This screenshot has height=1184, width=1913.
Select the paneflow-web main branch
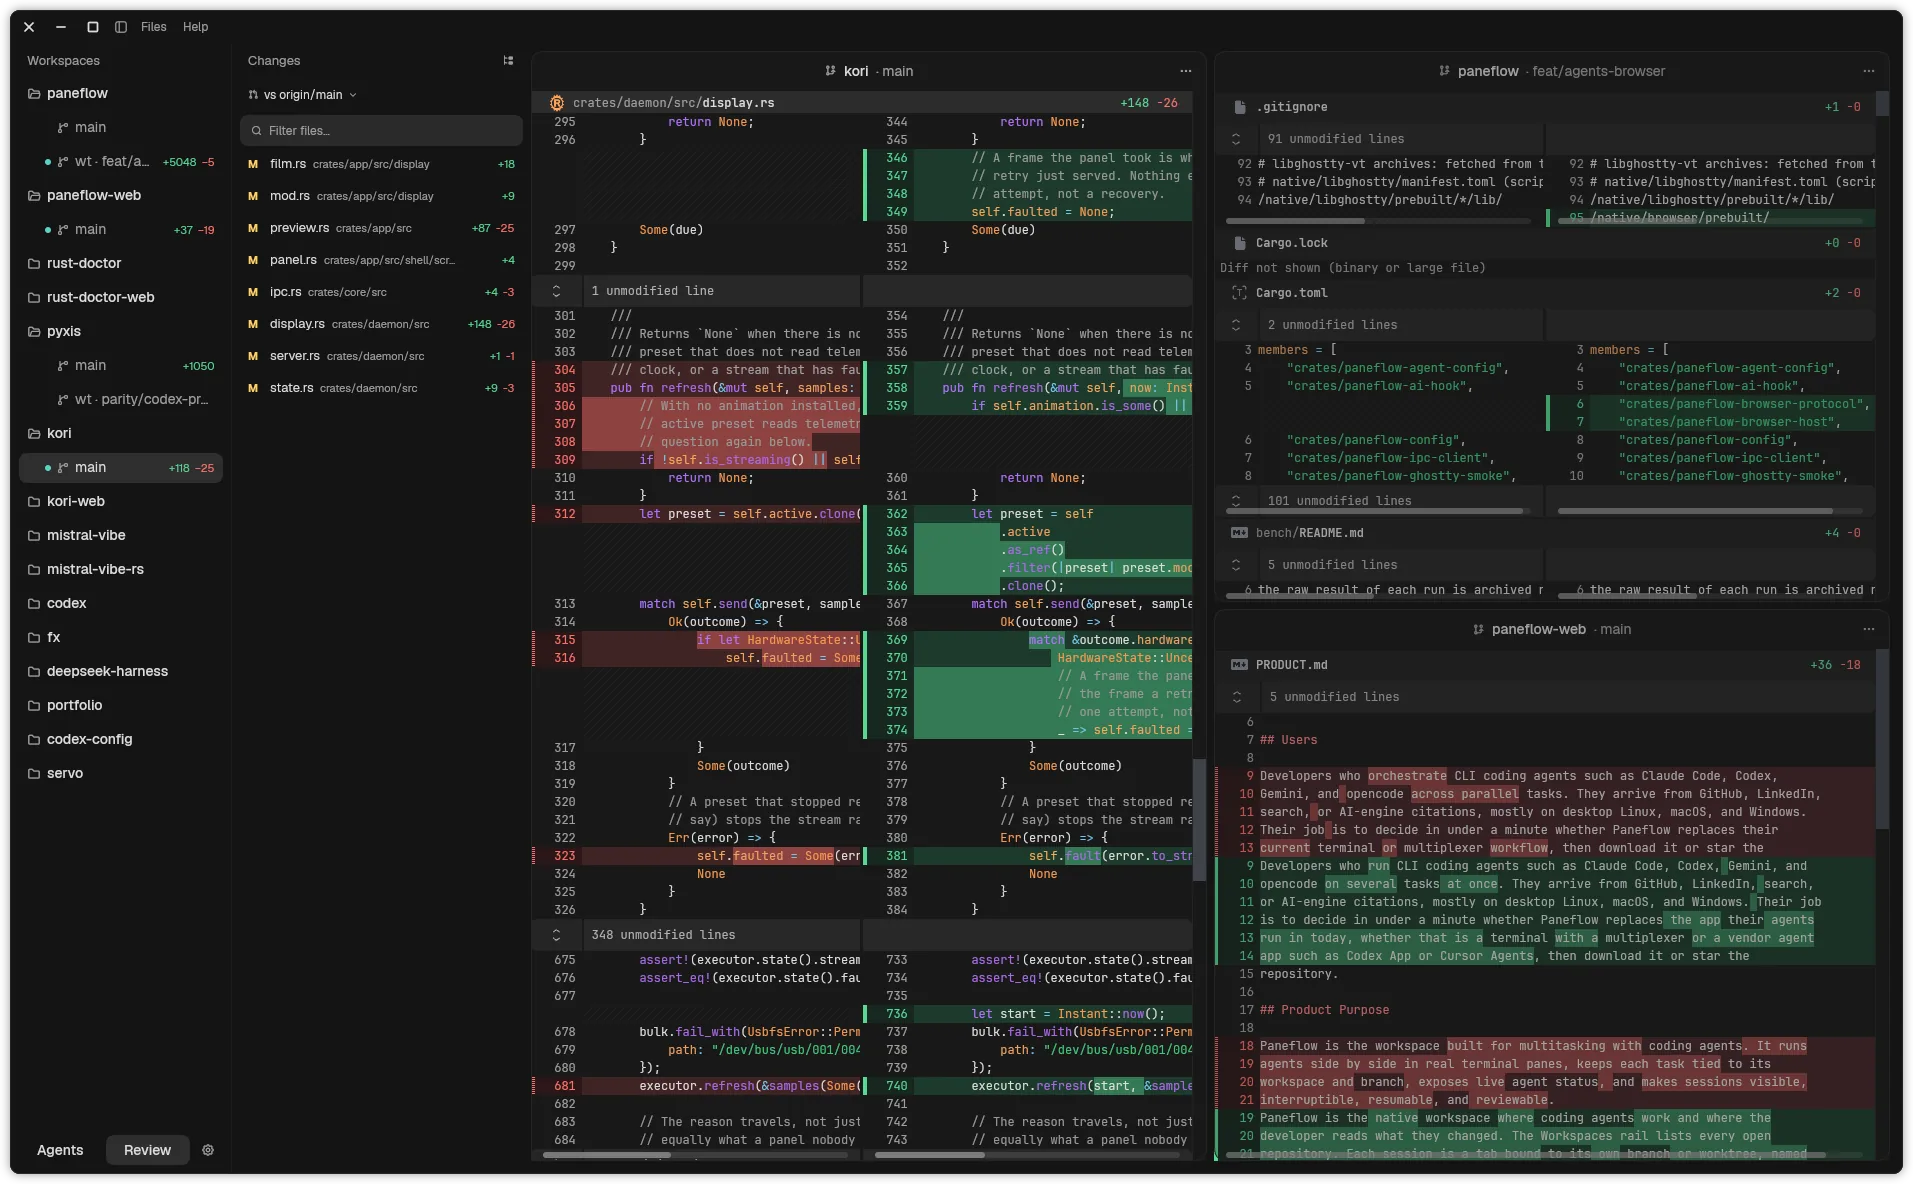[x=121, y=230]
